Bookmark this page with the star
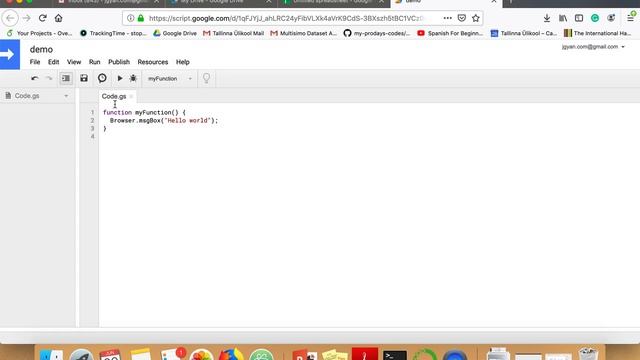Image resolution: width=640 pixels, height=360 pixels. click(476, 18)
